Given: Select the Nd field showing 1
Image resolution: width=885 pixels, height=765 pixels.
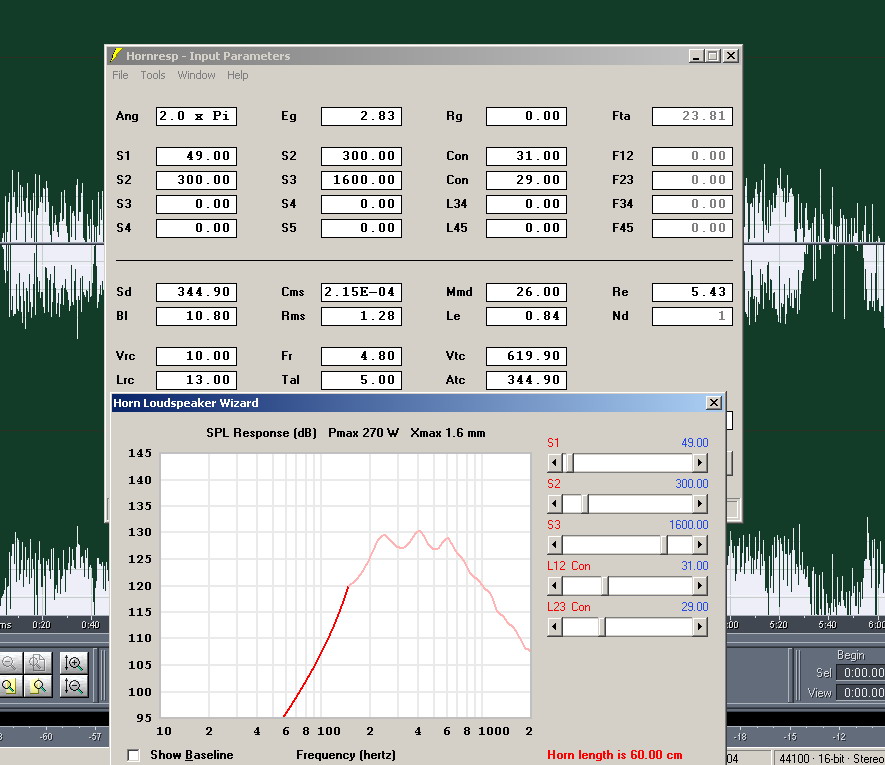Looking at the screenshot, I should 692,316.
